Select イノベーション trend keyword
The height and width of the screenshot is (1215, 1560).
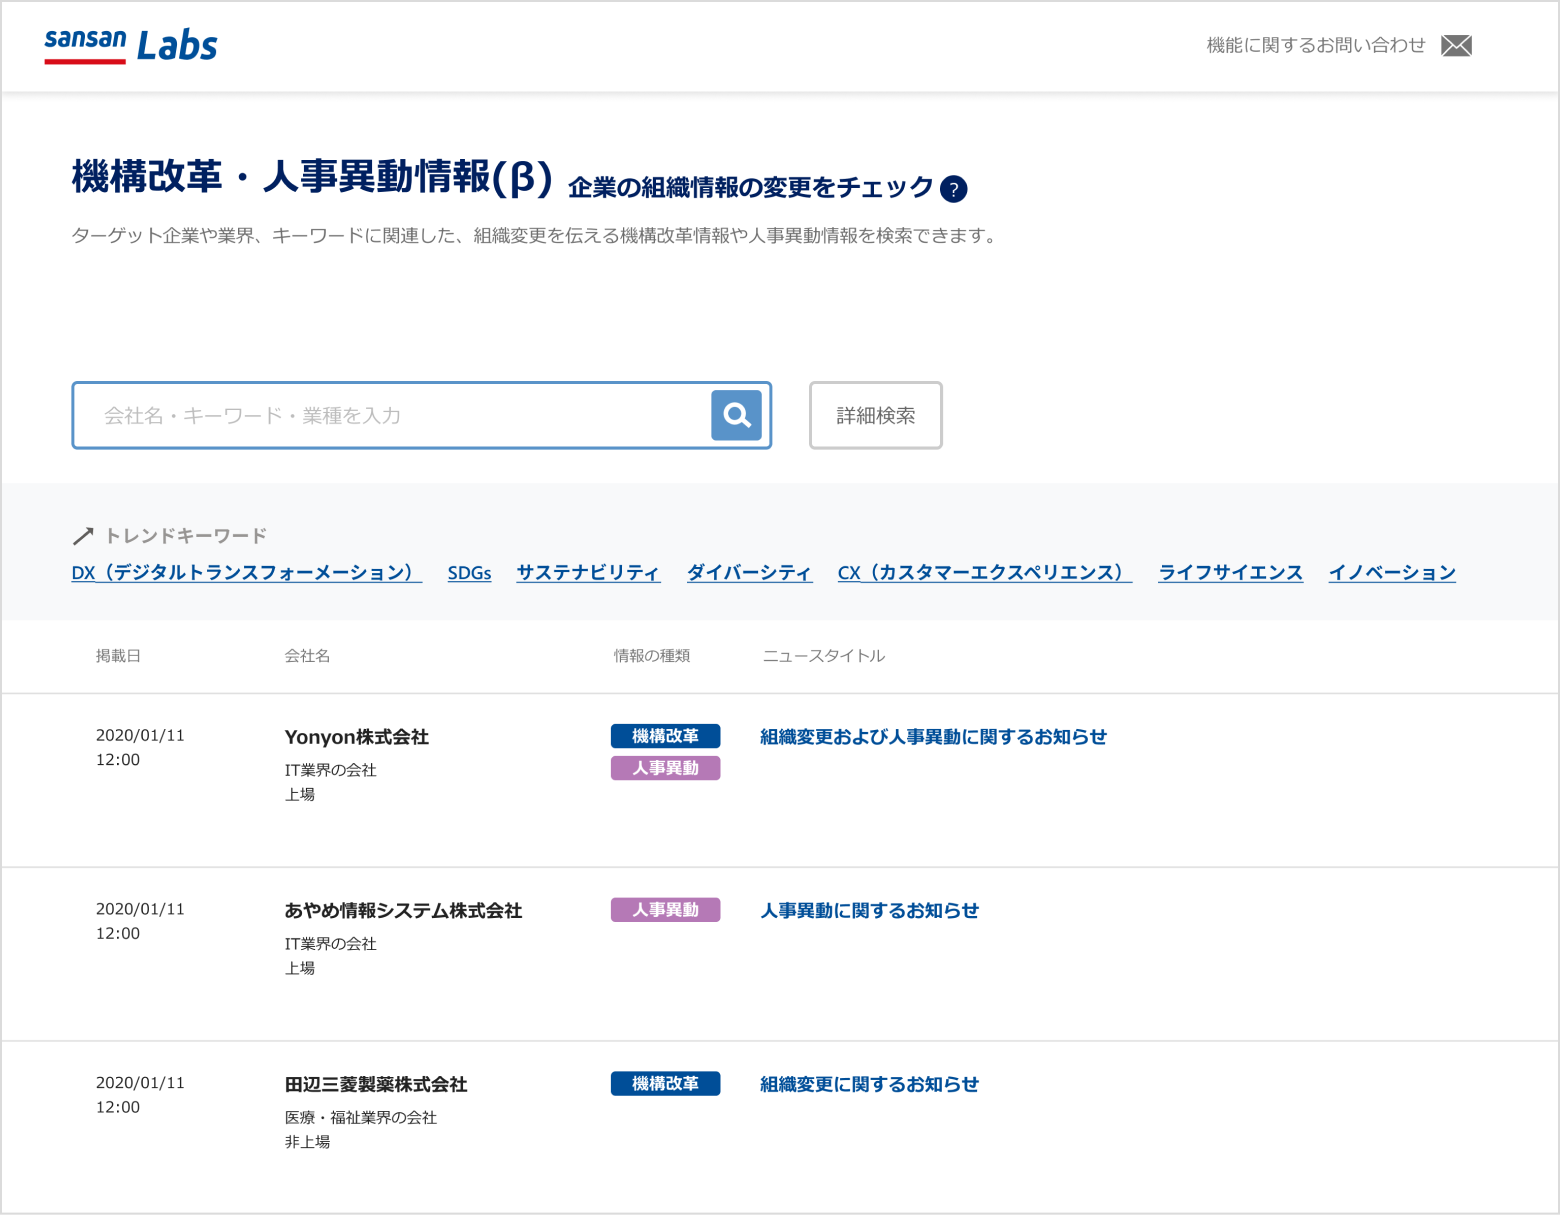tap(1392, 573)
